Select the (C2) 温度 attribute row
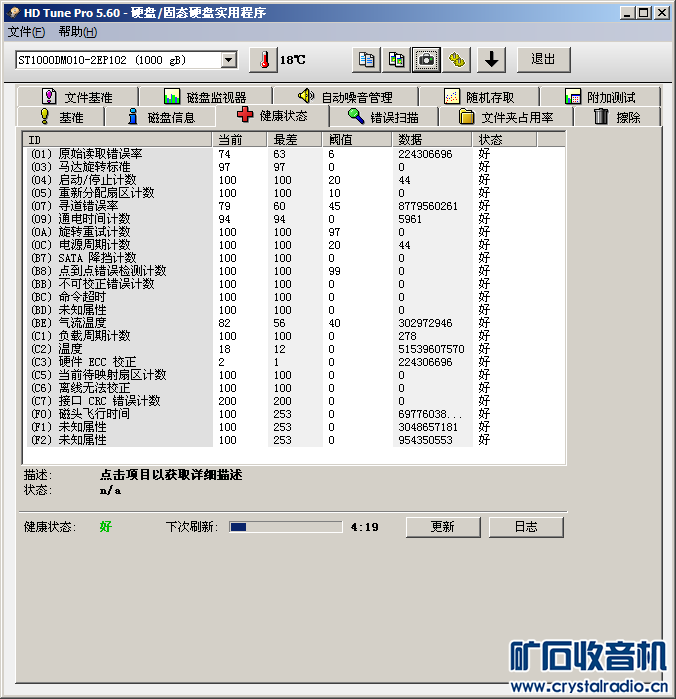The width and height of the screenshot is (676, 699). [294, 349]
